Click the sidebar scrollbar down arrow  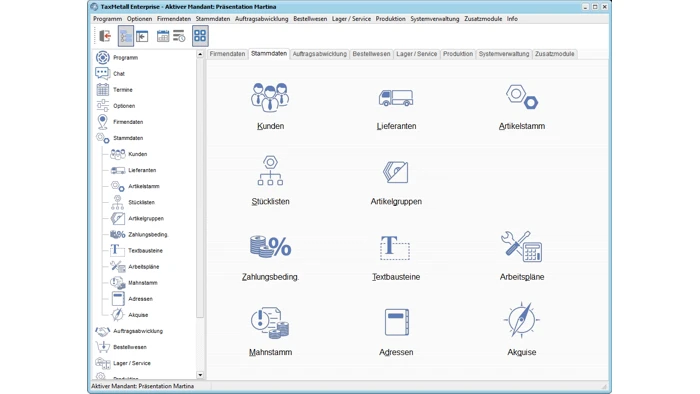point(200,375)
